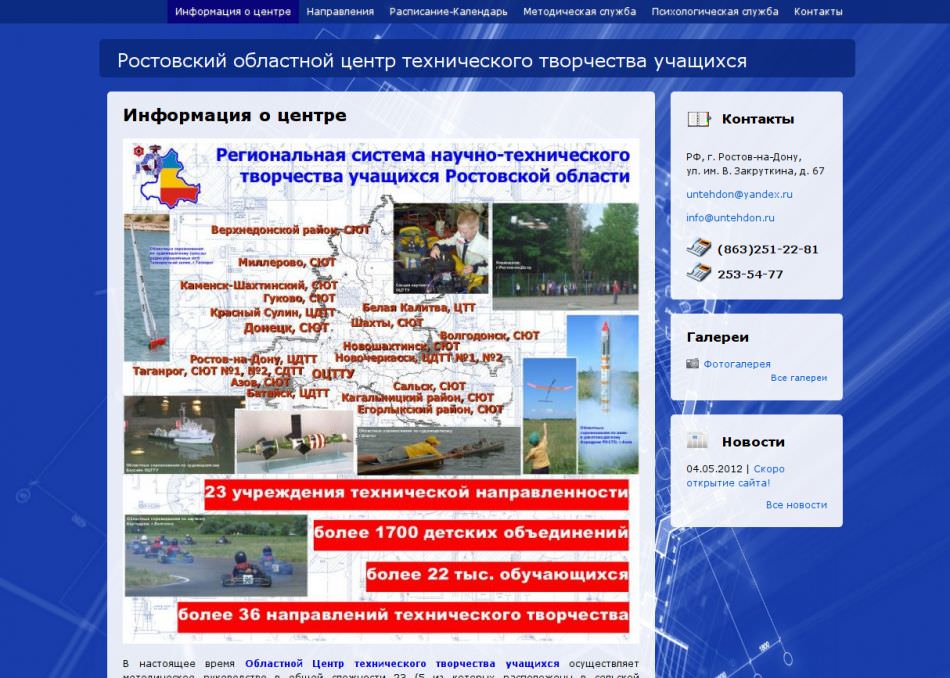Click the untehdon@yandex.ru email link

(739, 194)
